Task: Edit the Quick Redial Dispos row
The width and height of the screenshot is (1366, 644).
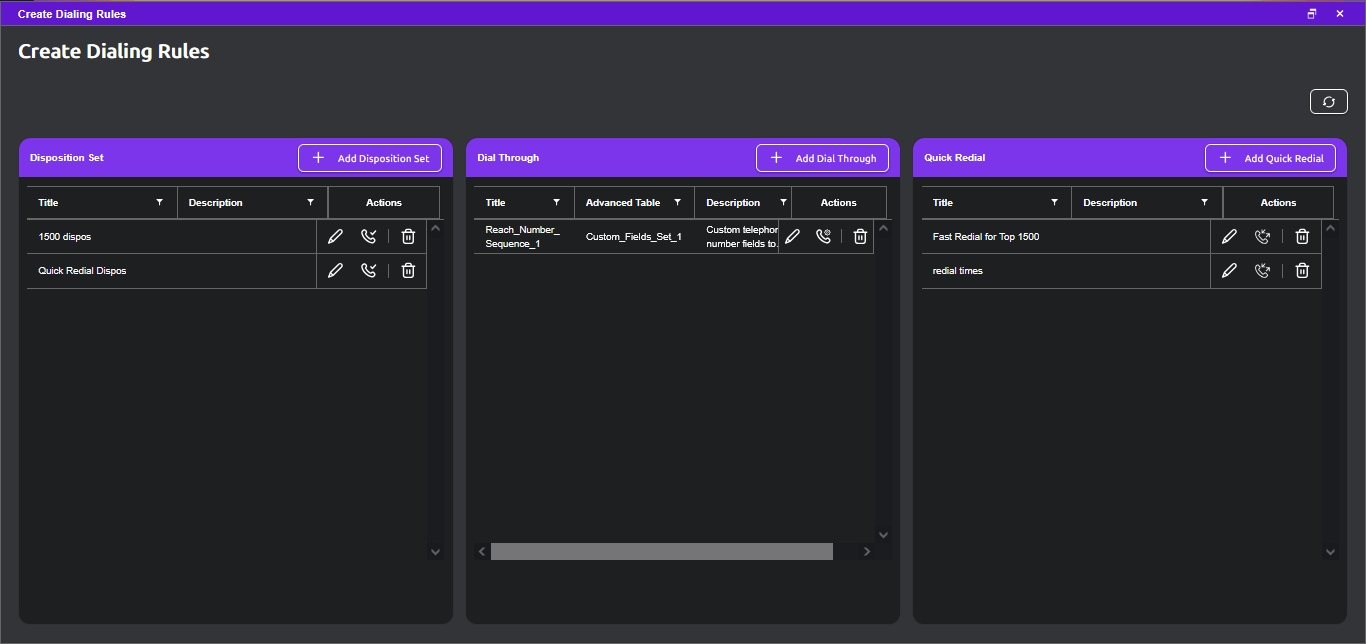Action: (x=336, y=271)
